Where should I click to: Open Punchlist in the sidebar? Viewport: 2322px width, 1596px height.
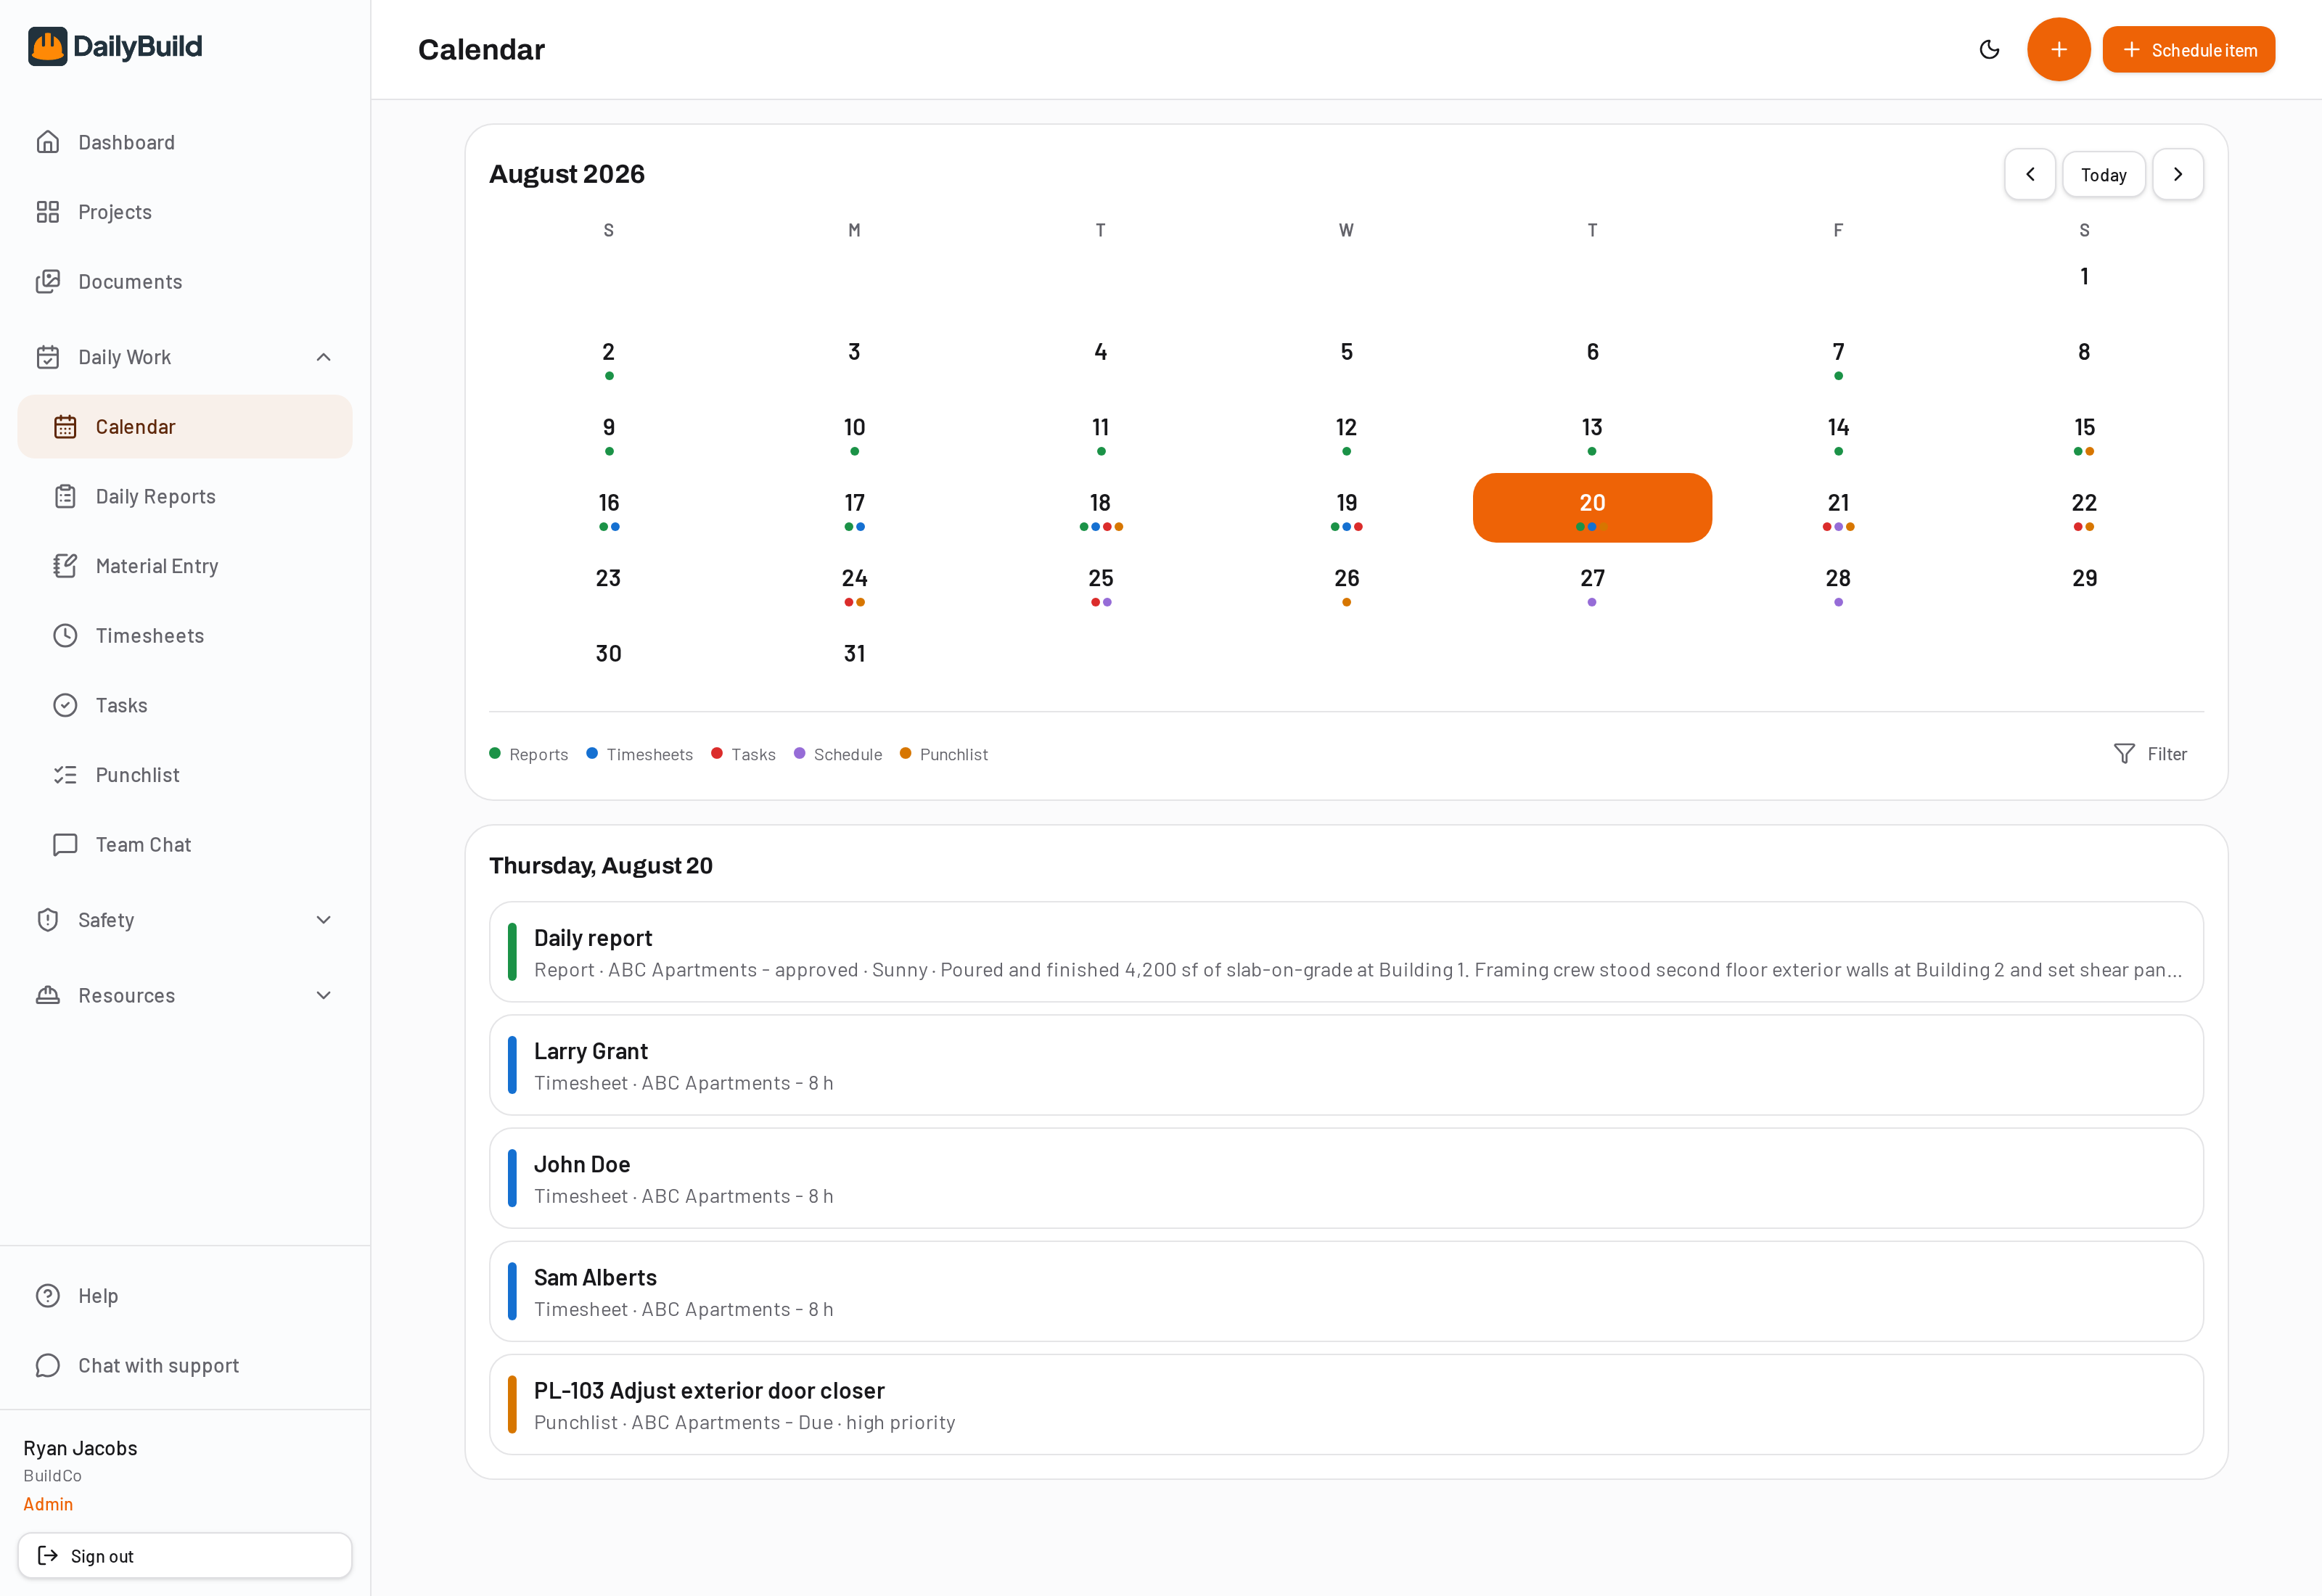pos(185,775)
